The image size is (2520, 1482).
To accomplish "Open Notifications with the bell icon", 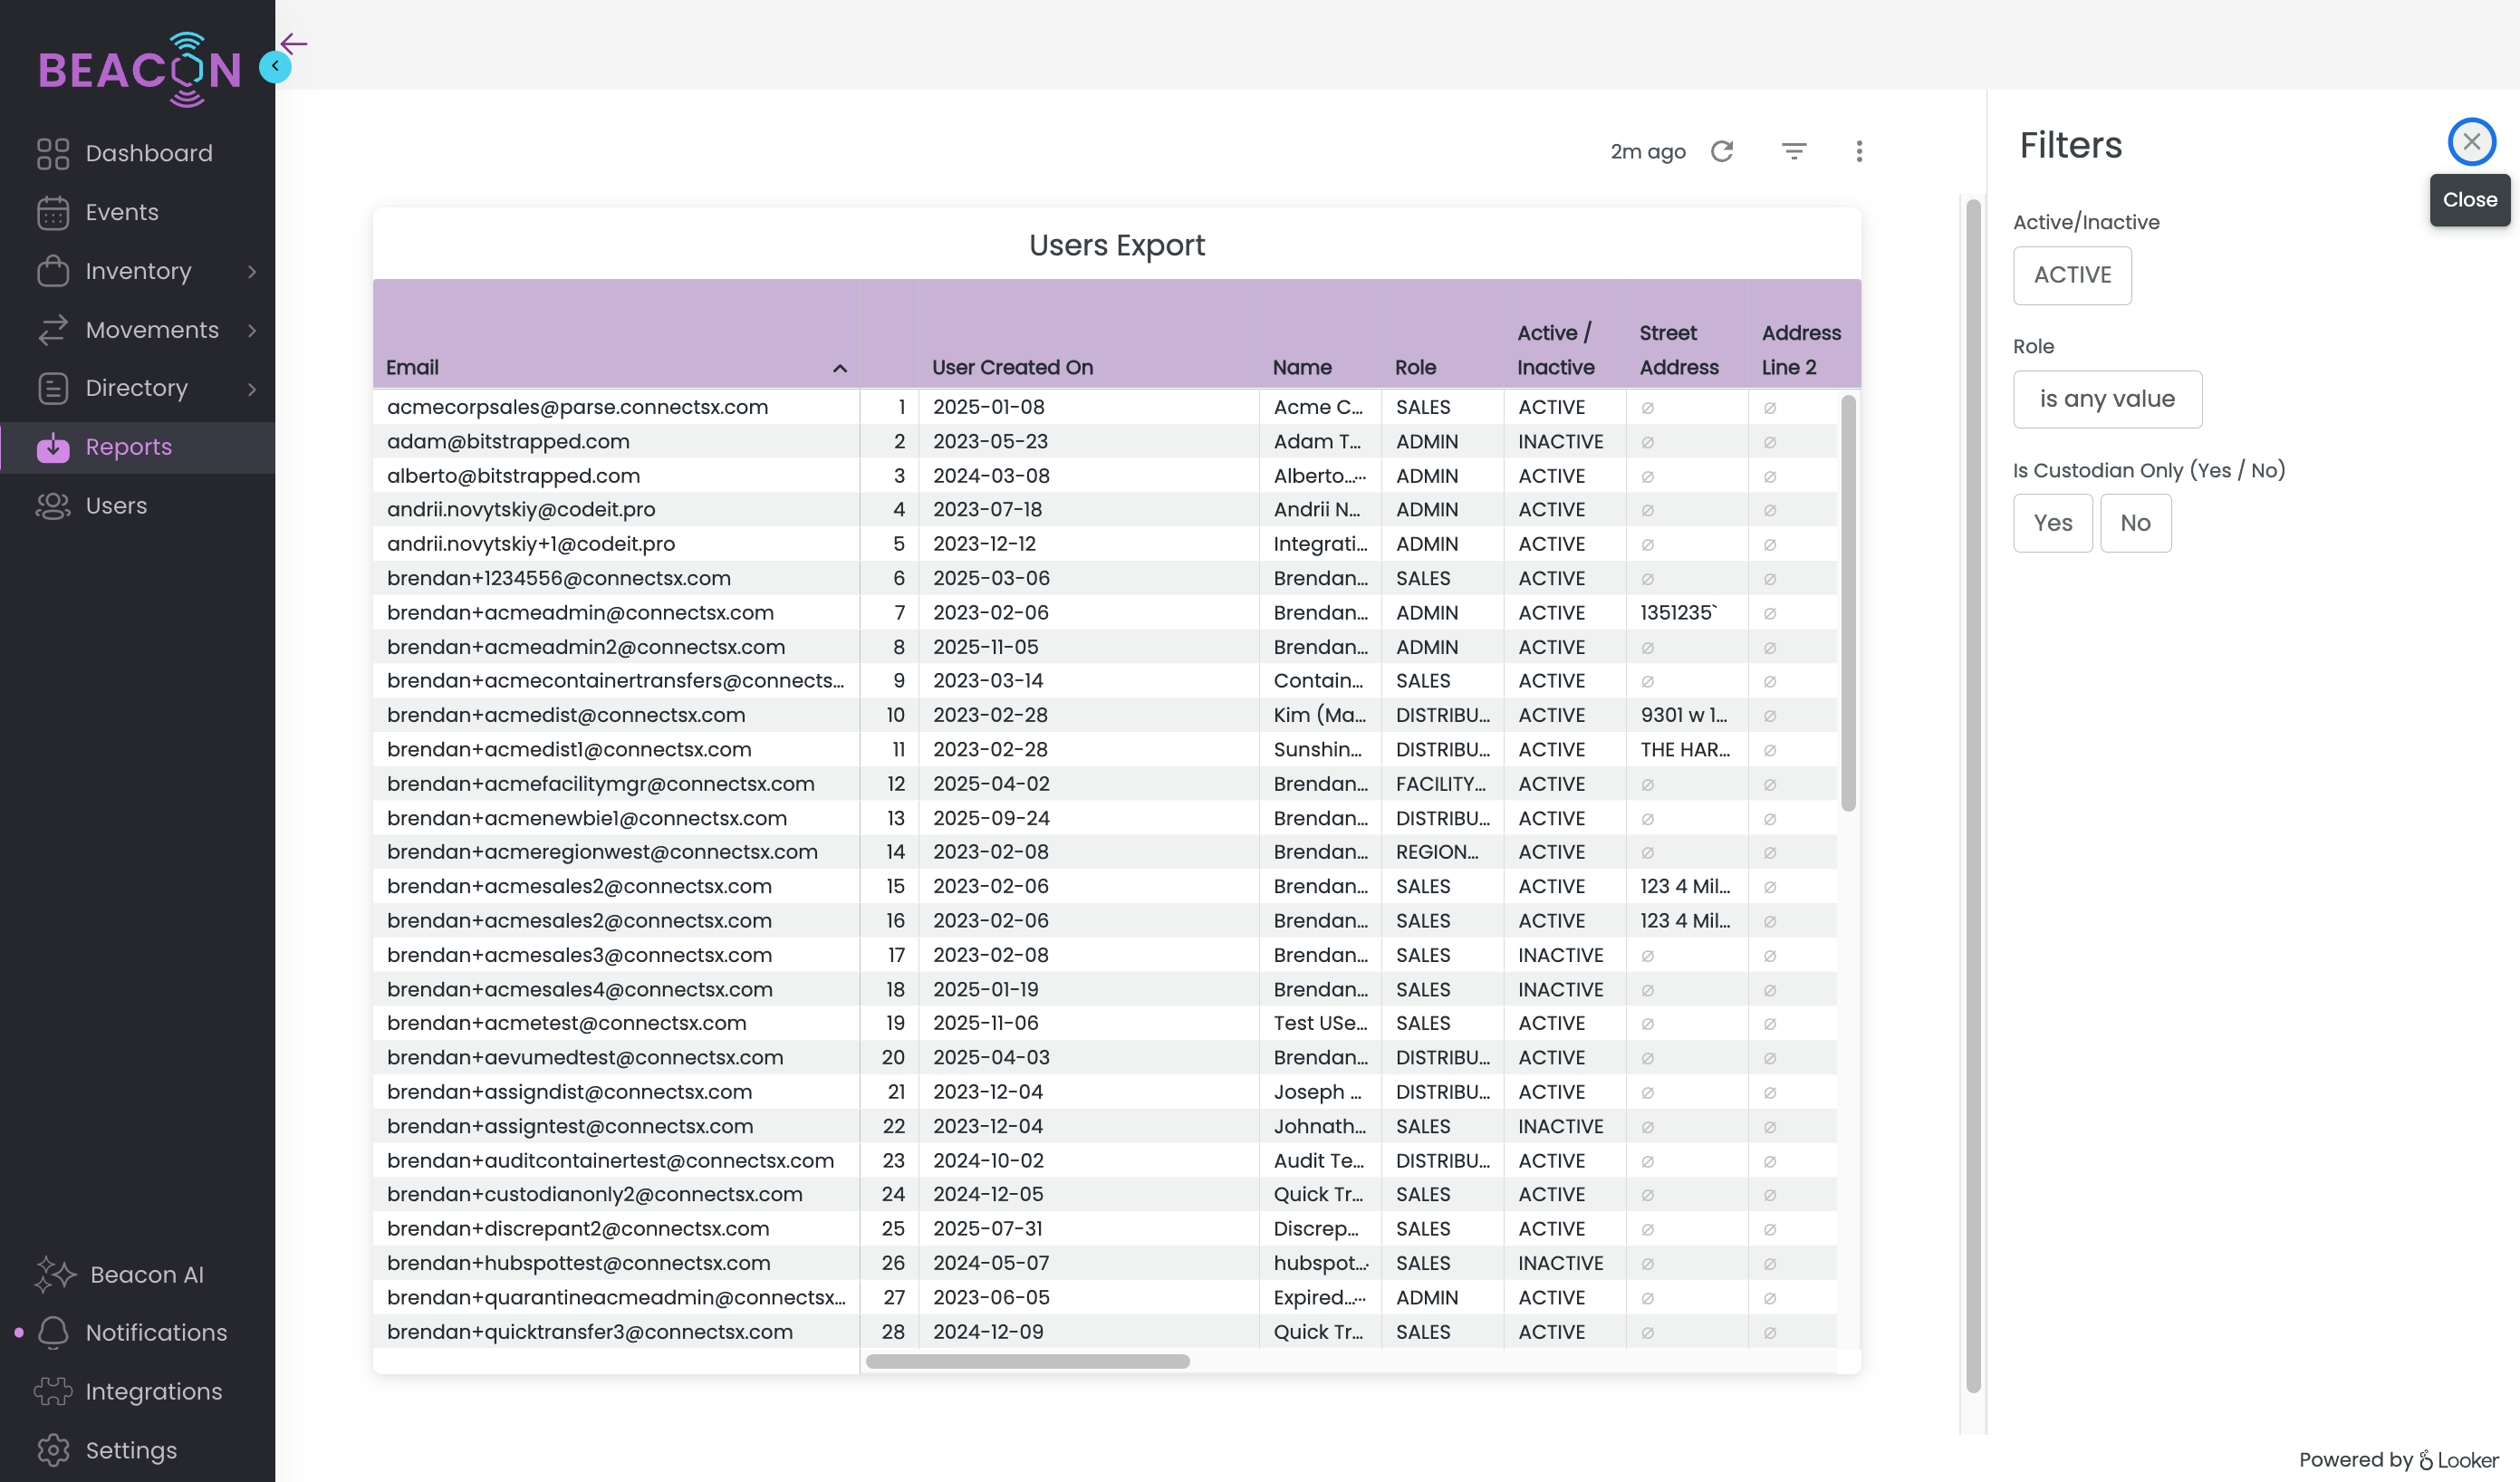I will tap(53, 1332).
